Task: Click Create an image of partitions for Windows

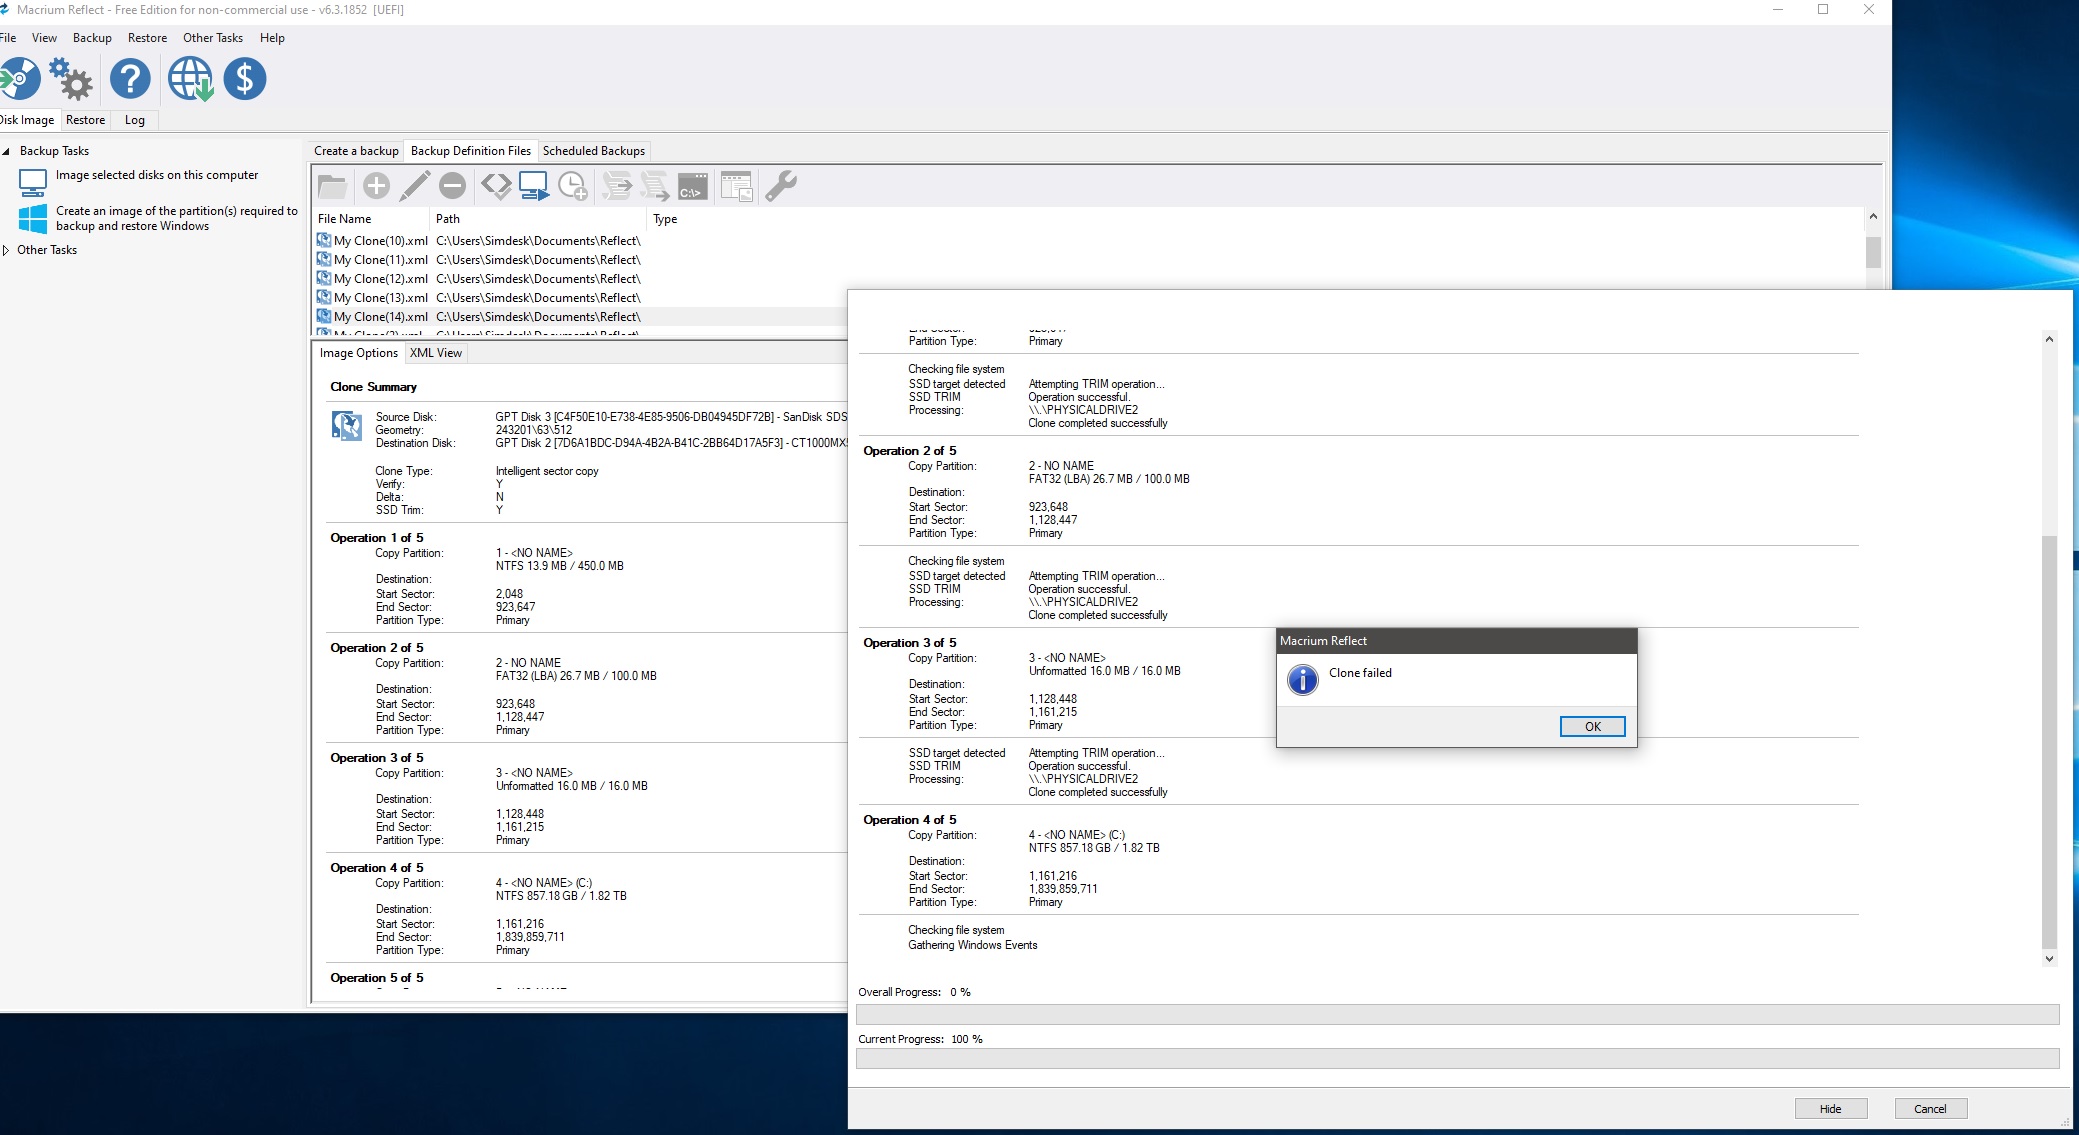Action: pyautogui.click(x=177, y=218)
